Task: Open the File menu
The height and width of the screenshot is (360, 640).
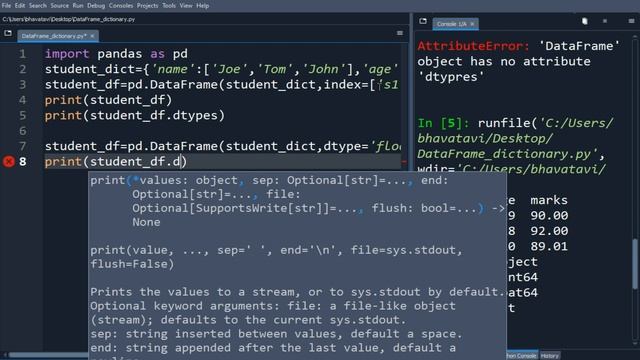Action: [6, 6]
